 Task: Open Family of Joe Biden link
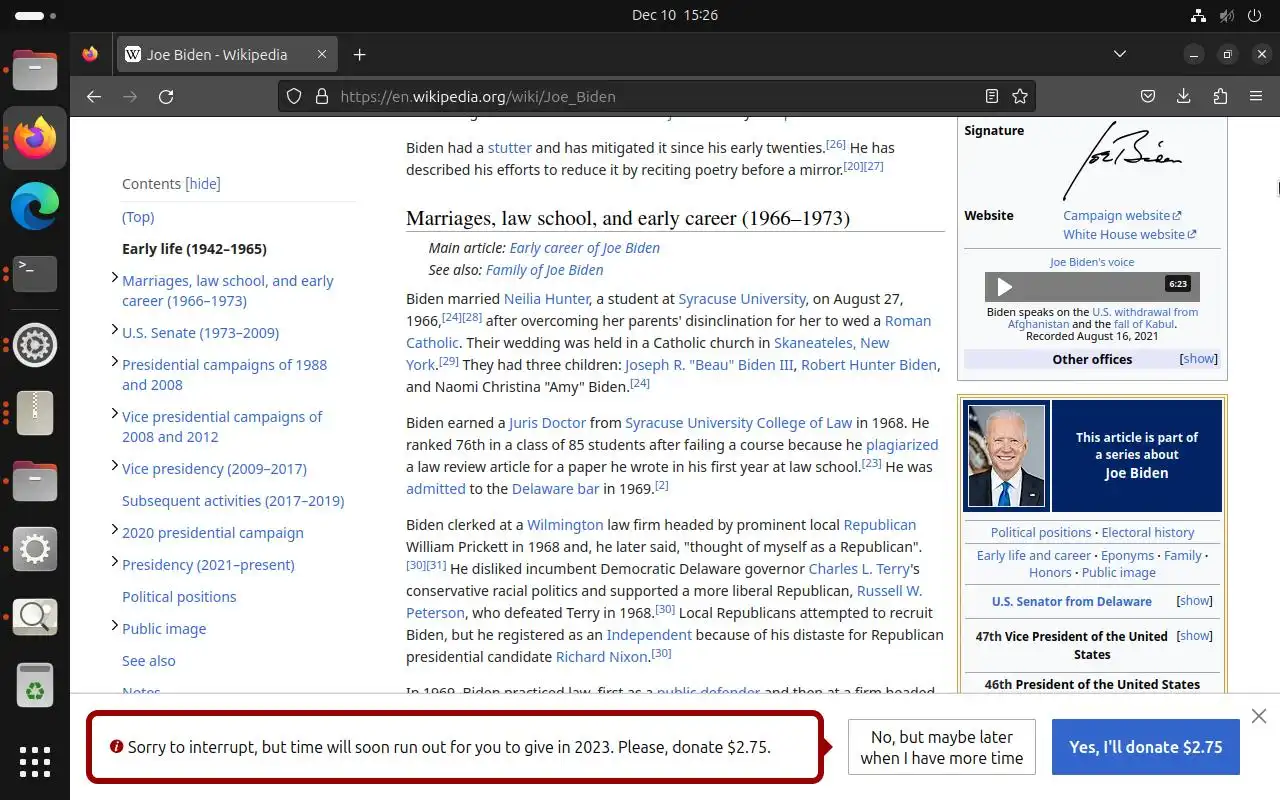544,270
